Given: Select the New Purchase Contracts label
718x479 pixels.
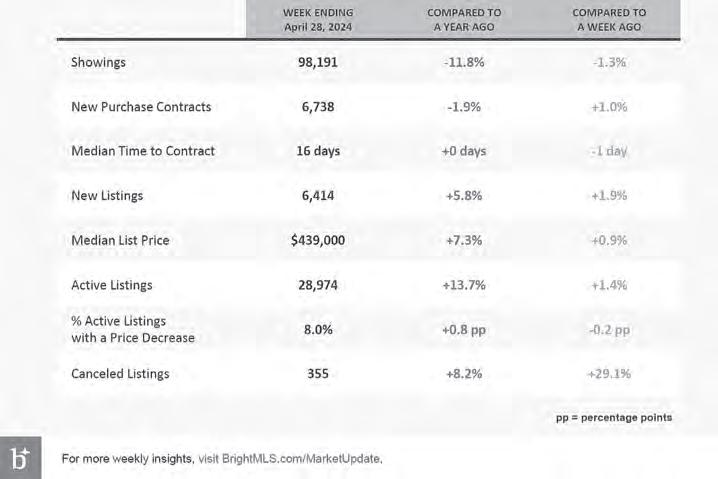Looking at the screenshot, I should click(x=141, y=107).
